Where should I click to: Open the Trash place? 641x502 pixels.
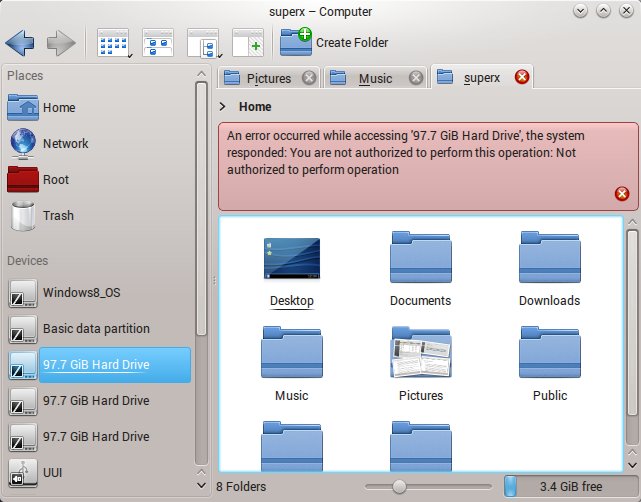coord(57,216)
